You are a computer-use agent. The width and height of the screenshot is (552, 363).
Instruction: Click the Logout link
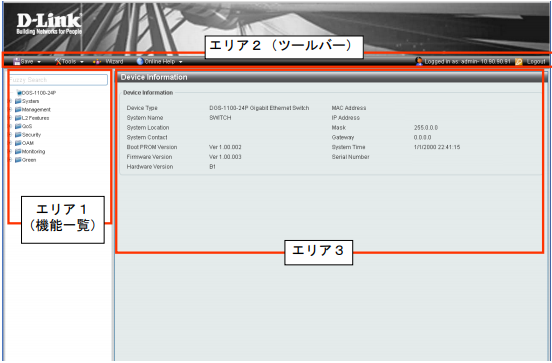(536, 62)
